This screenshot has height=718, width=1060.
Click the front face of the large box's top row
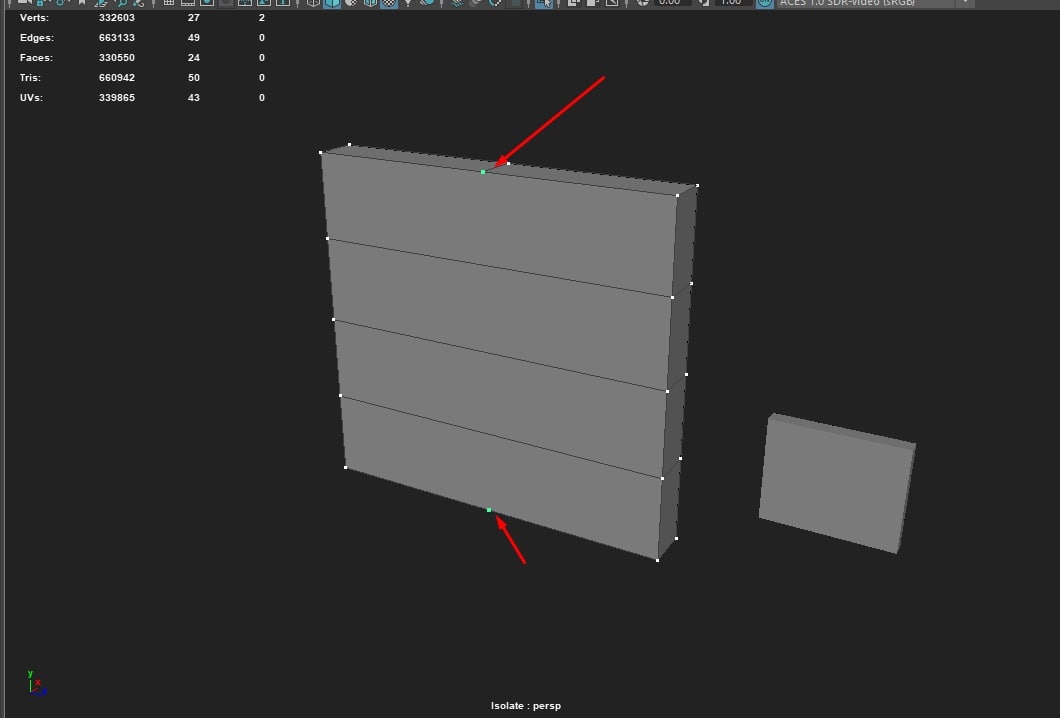[500, 226]
